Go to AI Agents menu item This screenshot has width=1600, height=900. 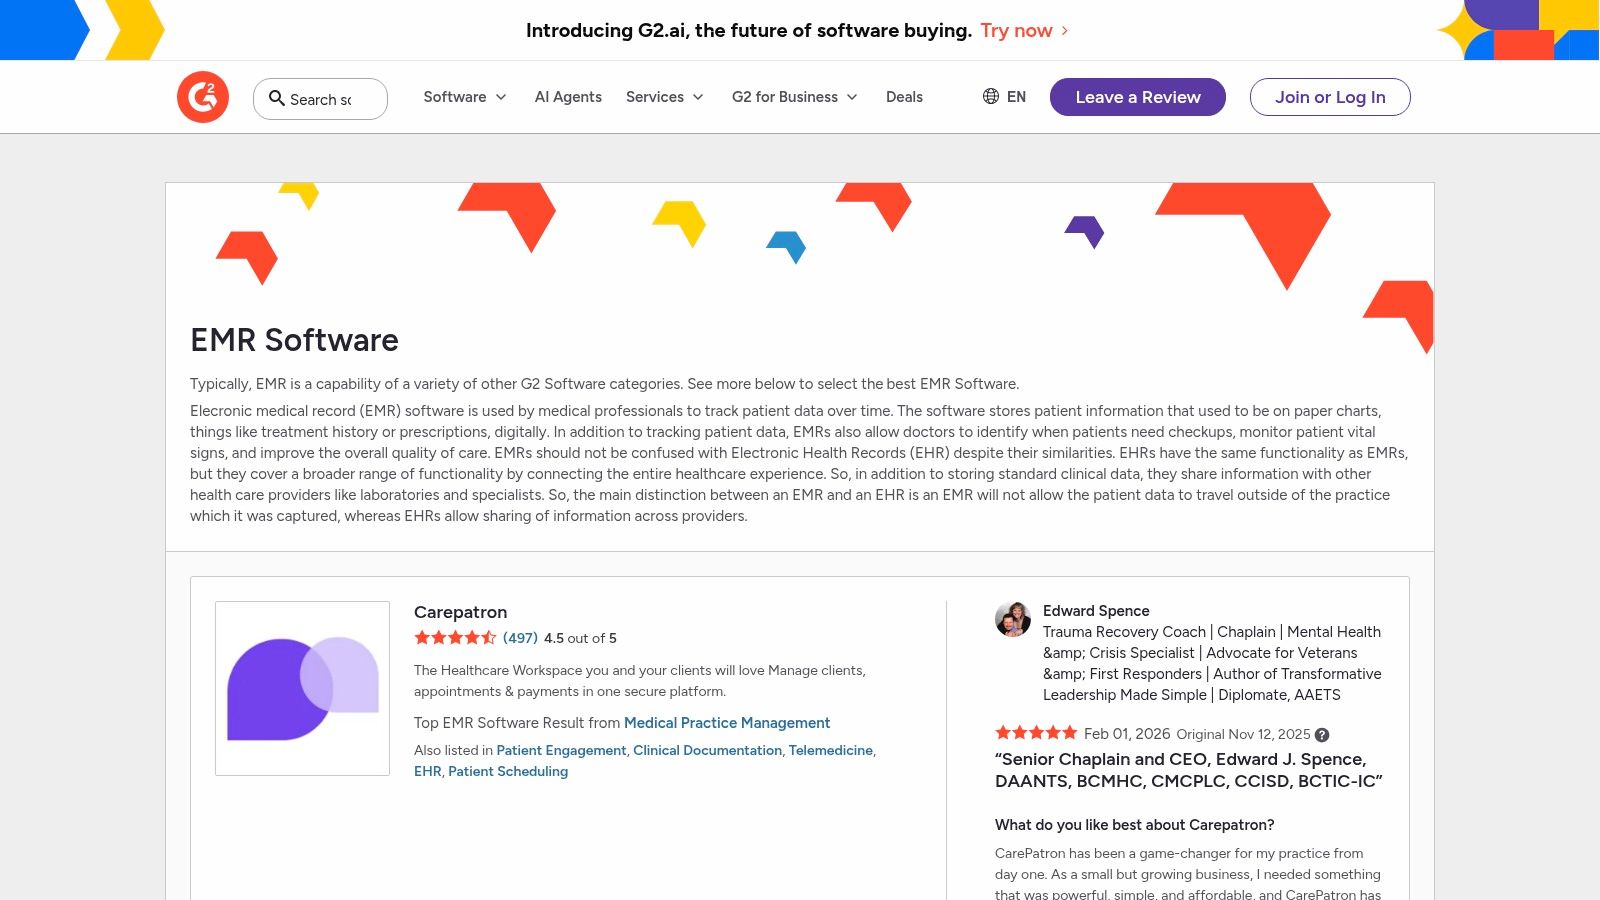tap(568, 97)
